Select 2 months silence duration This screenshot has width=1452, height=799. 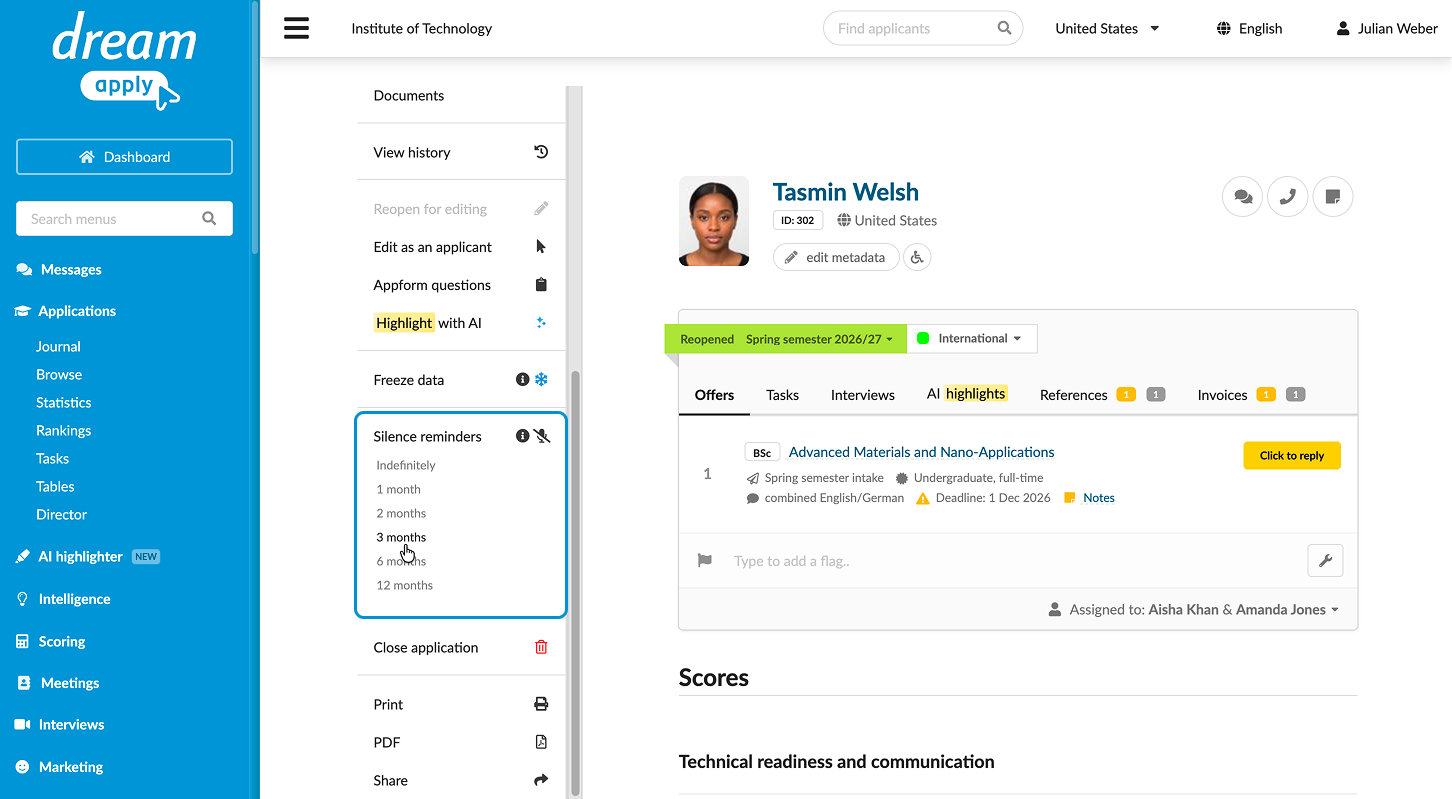(x=401, y=513)
